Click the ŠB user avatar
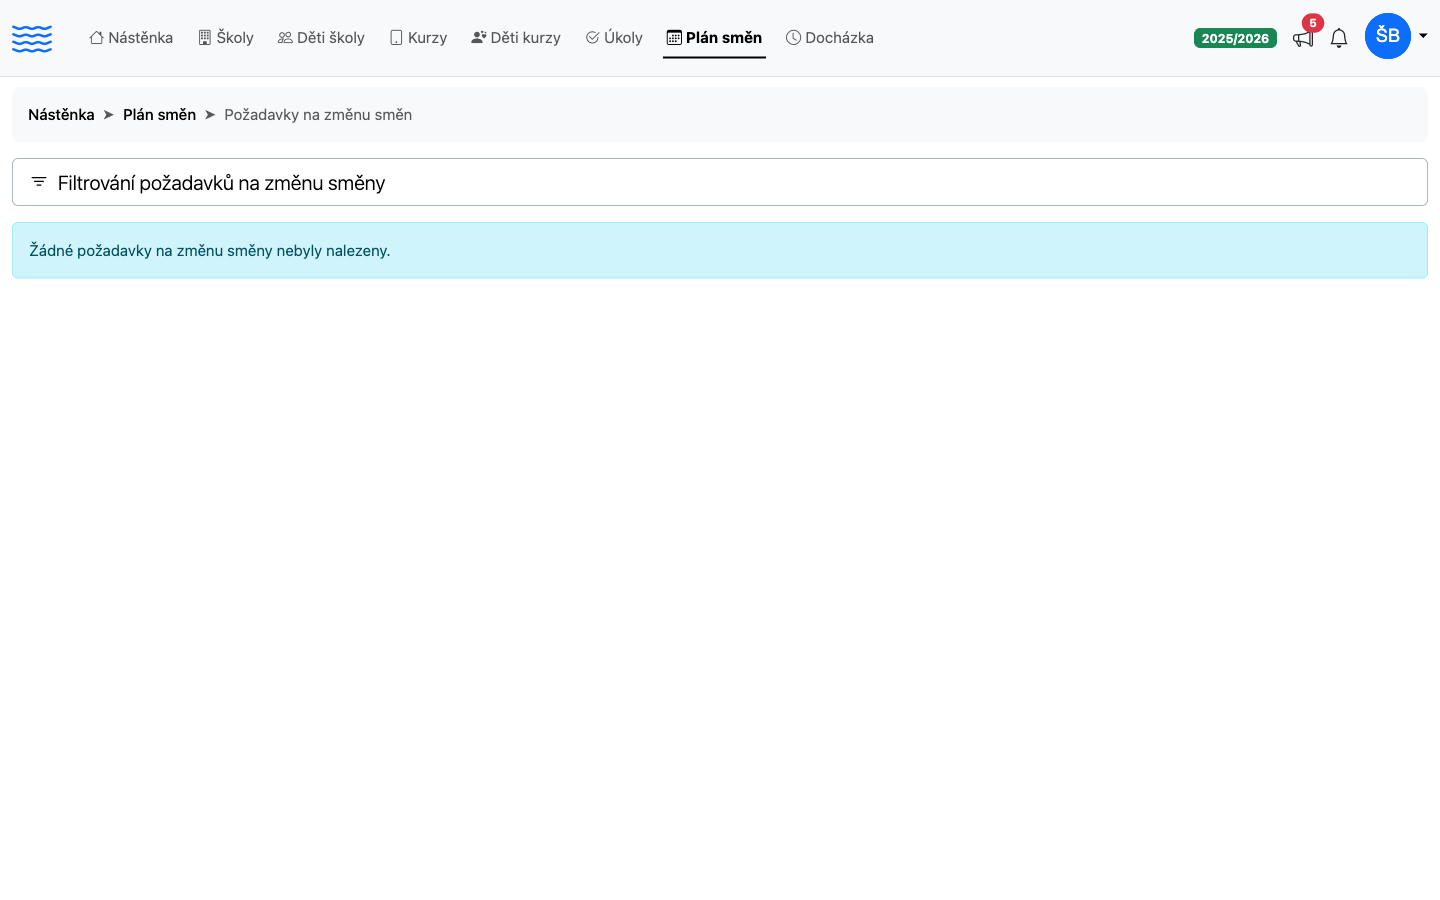 click(x=1388, y=36)
